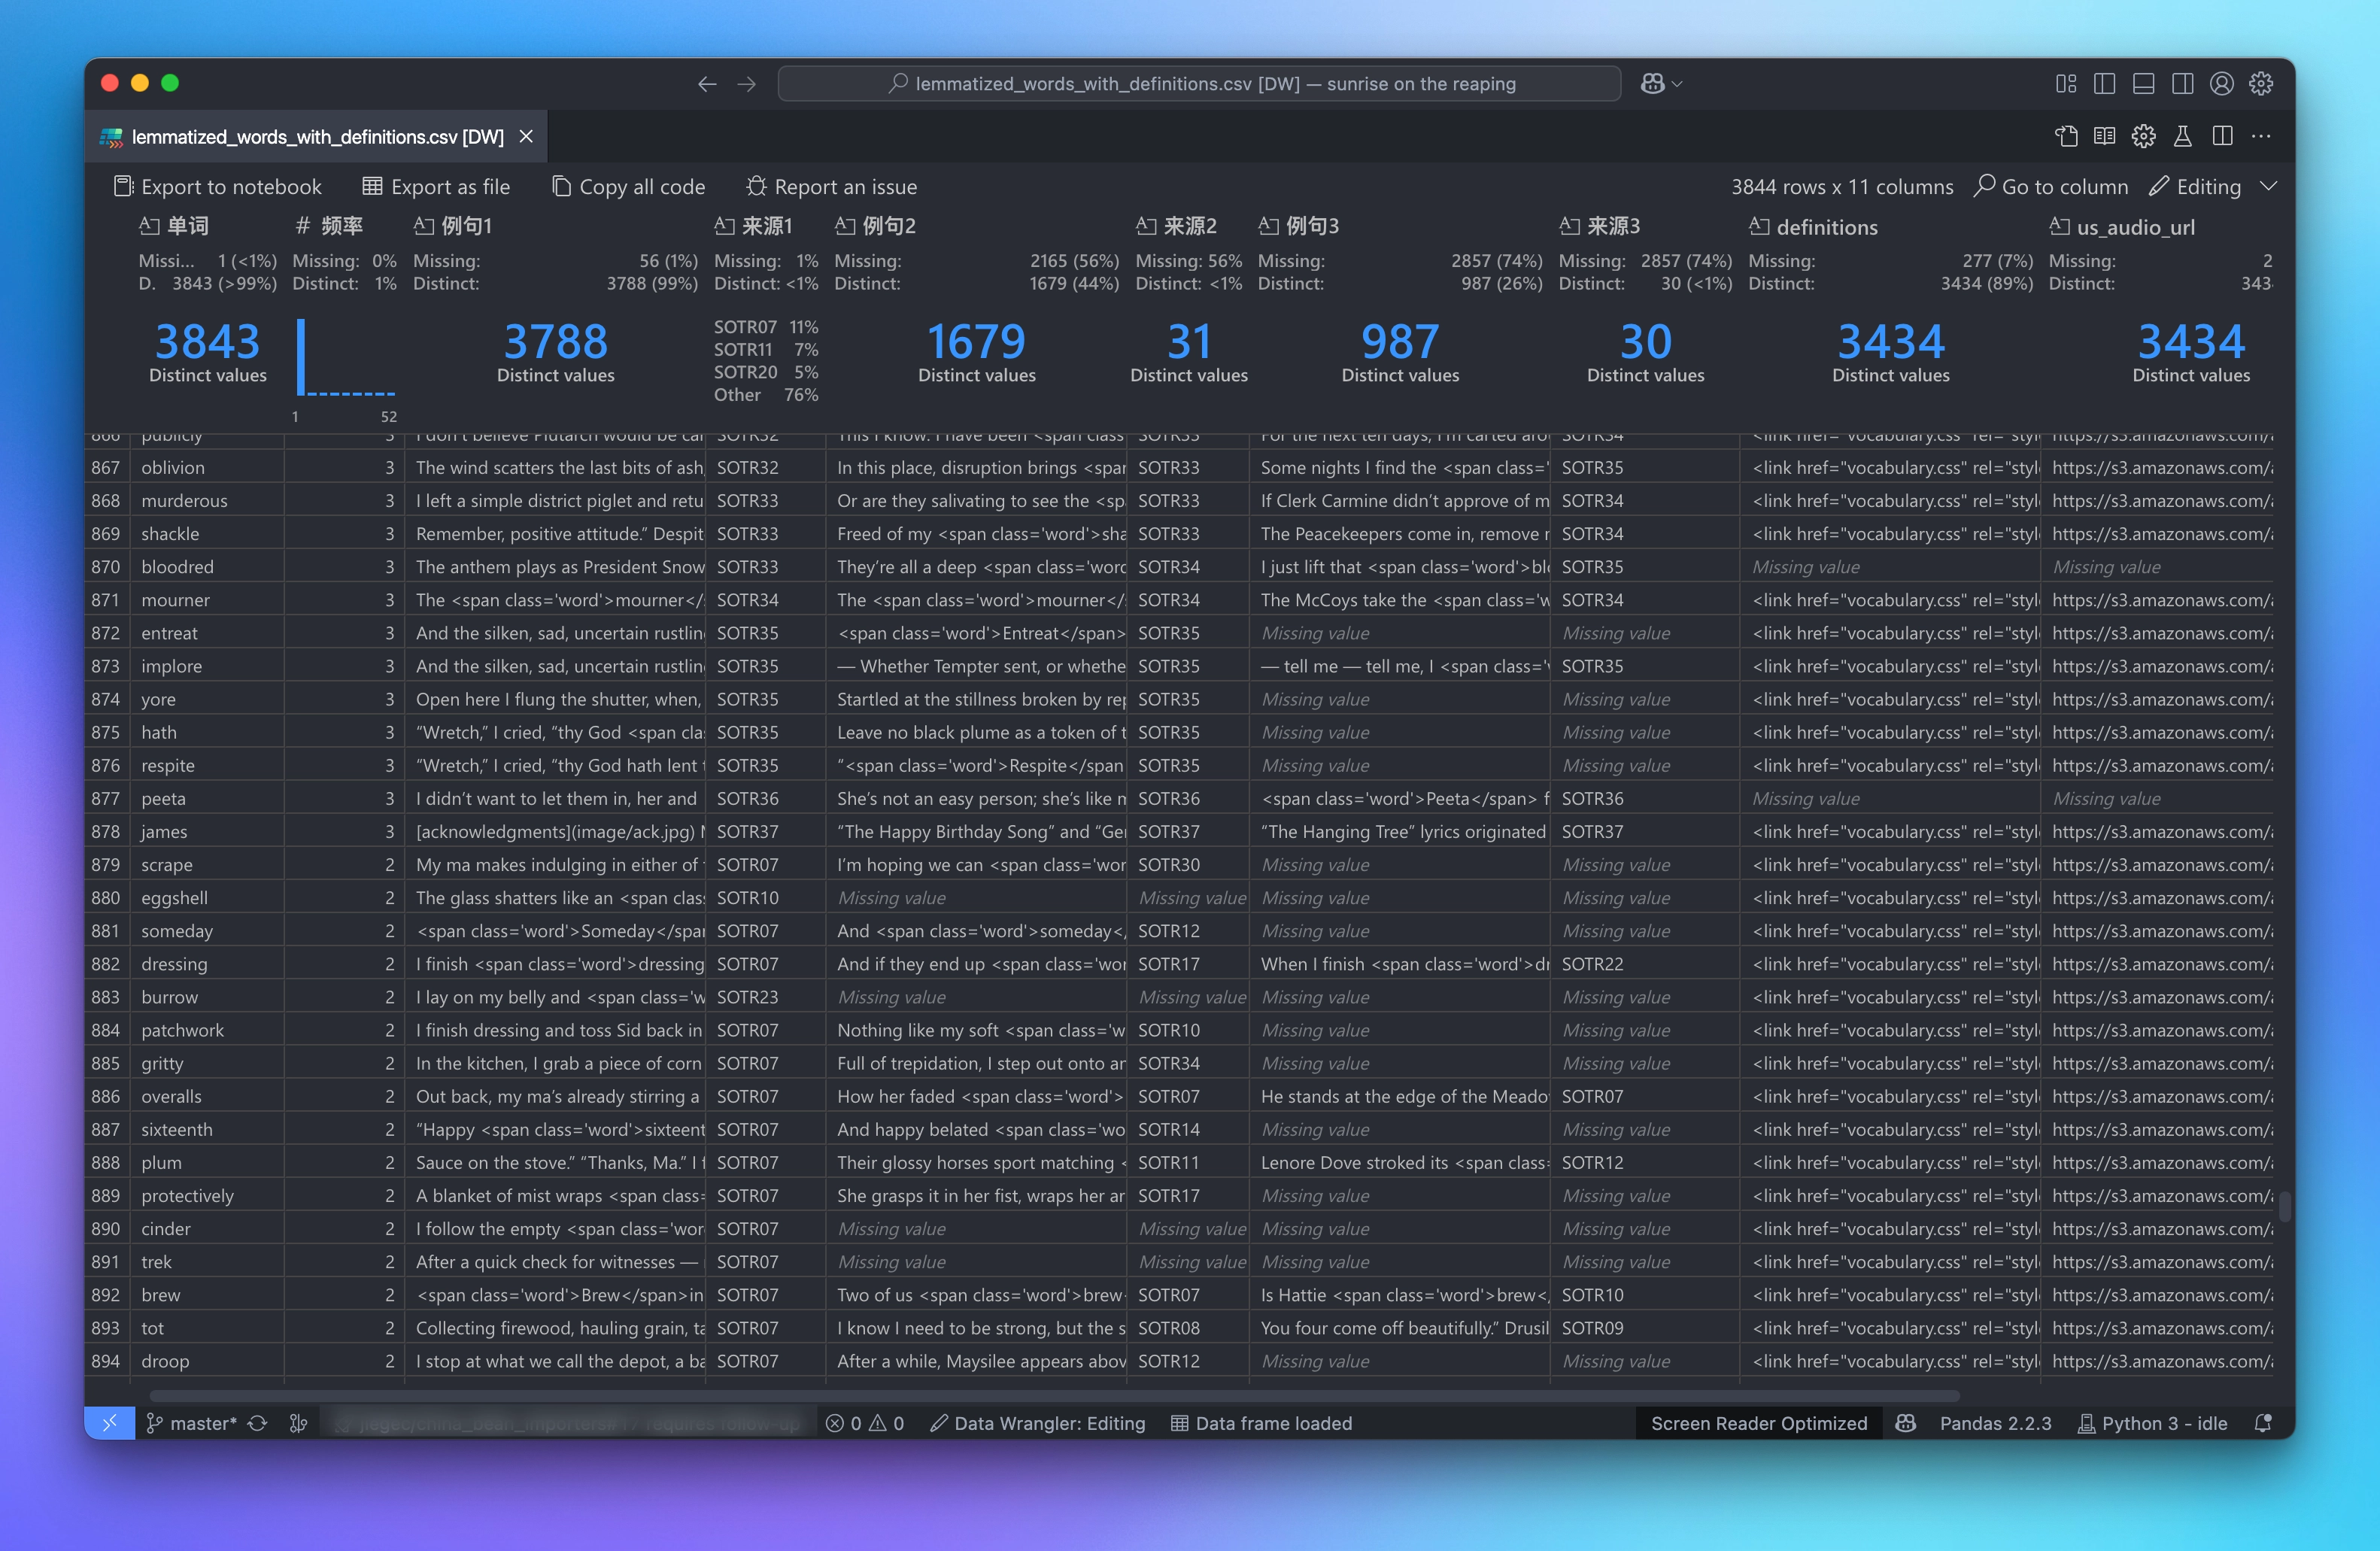Screen dimensions: 2380x1551
Task: Open the flask experiments icon in editor toolbar
Action: [x=2182, y=137]
